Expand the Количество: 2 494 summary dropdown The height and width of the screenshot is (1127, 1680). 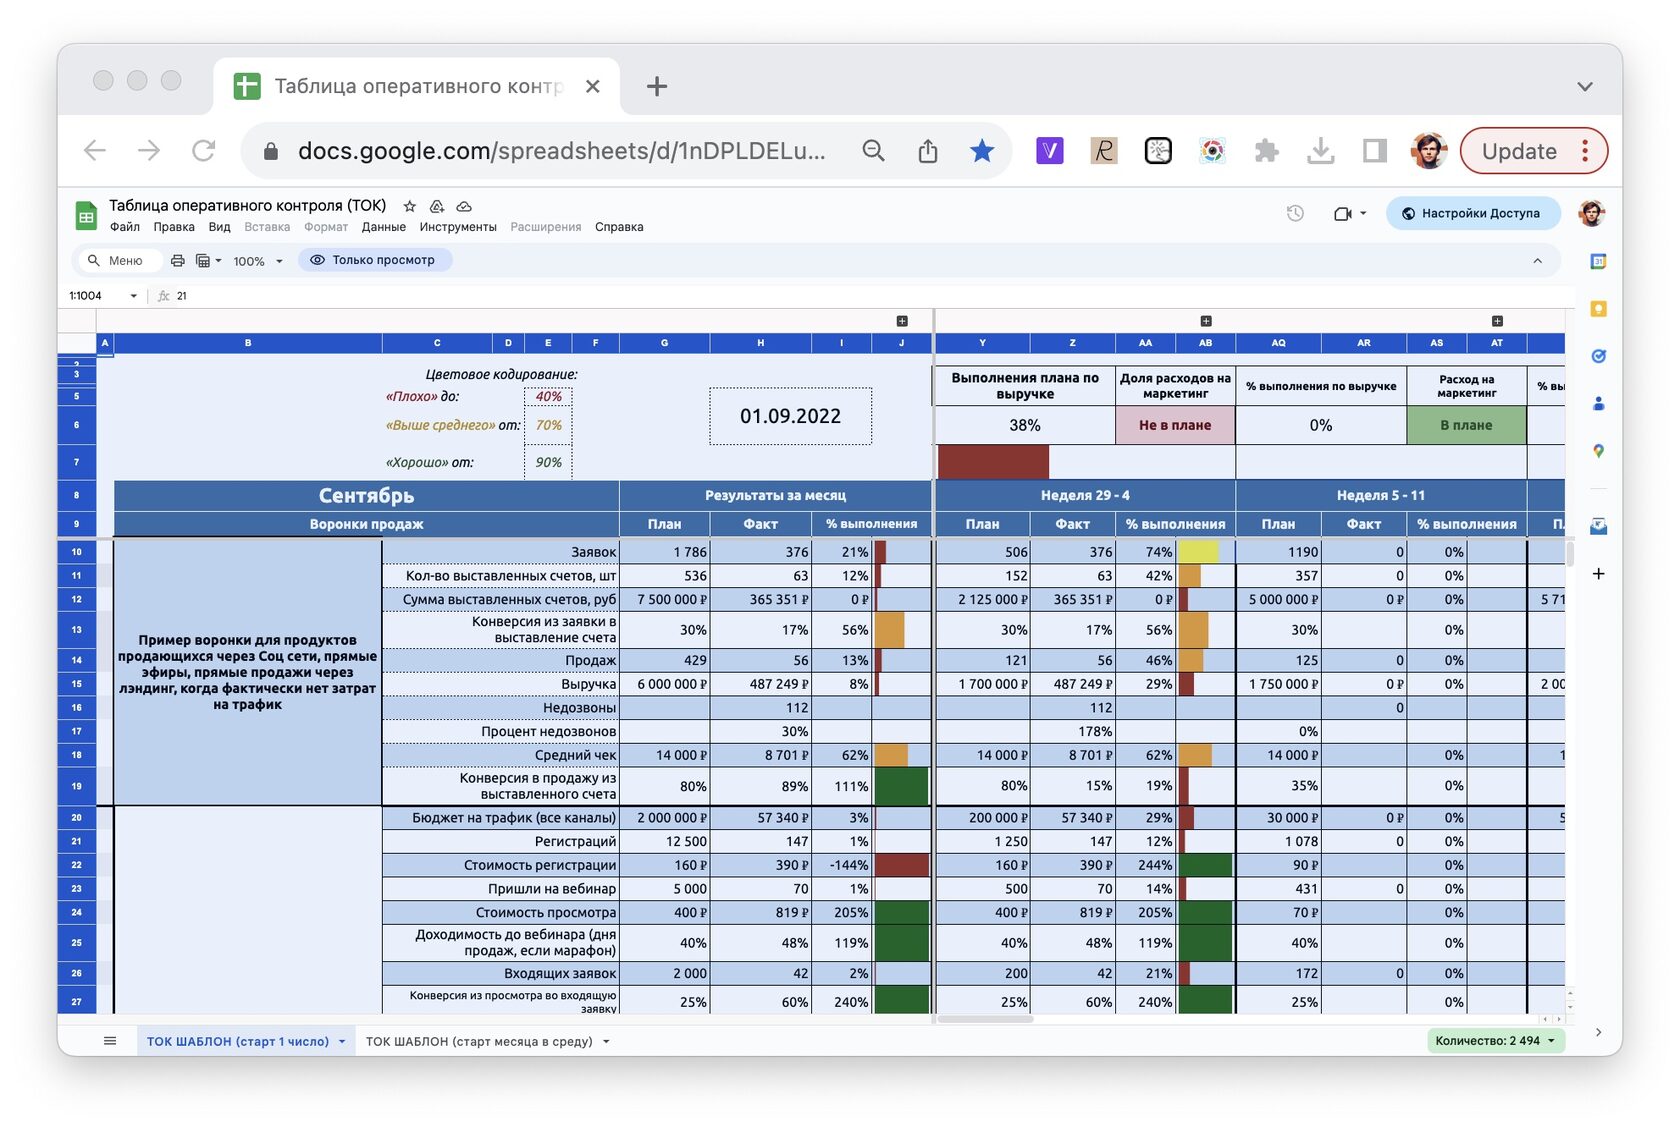click(1495, 1041)
